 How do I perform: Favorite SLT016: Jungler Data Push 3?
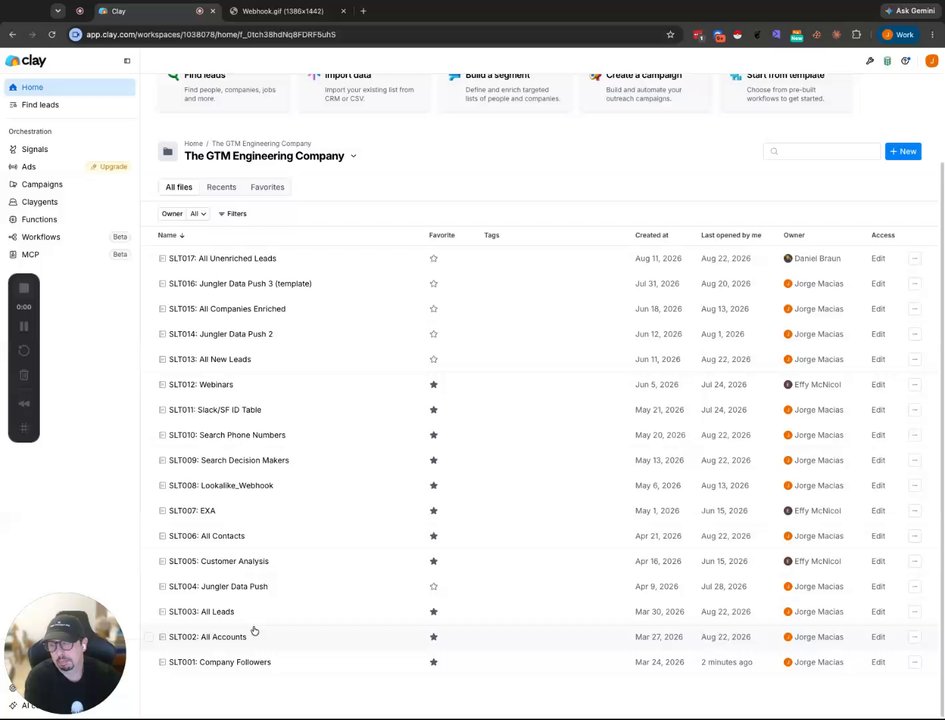[433, 284]
